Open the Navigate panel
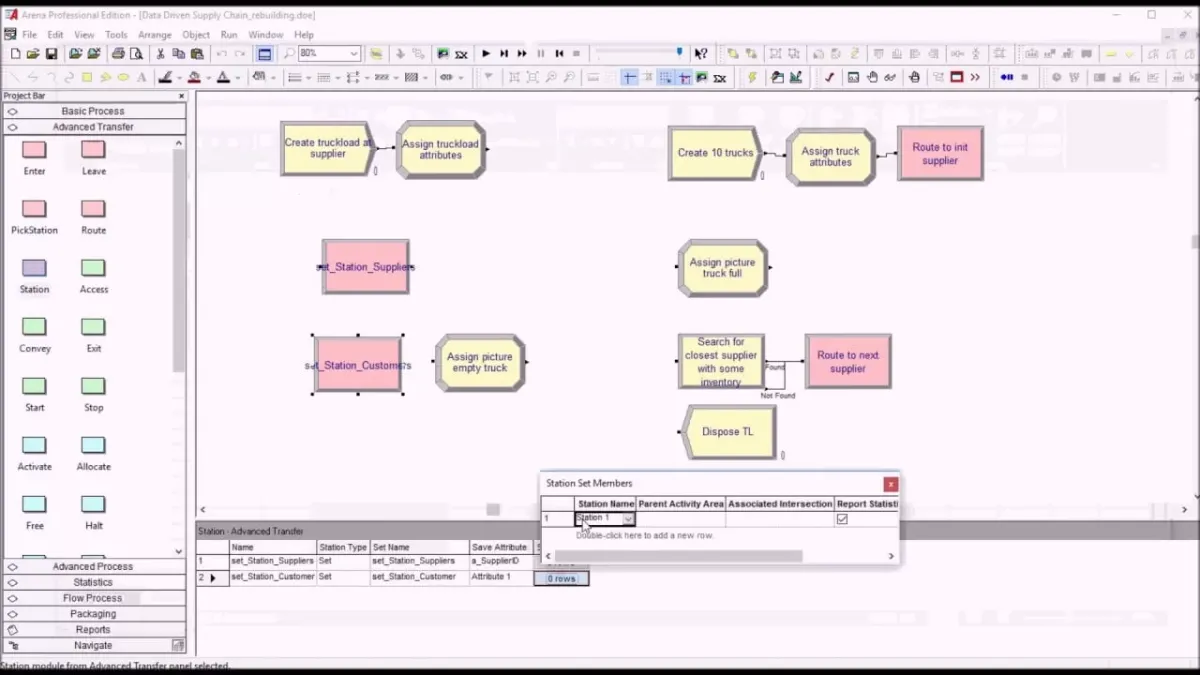The image size is (1200, 675). [93, 646]
